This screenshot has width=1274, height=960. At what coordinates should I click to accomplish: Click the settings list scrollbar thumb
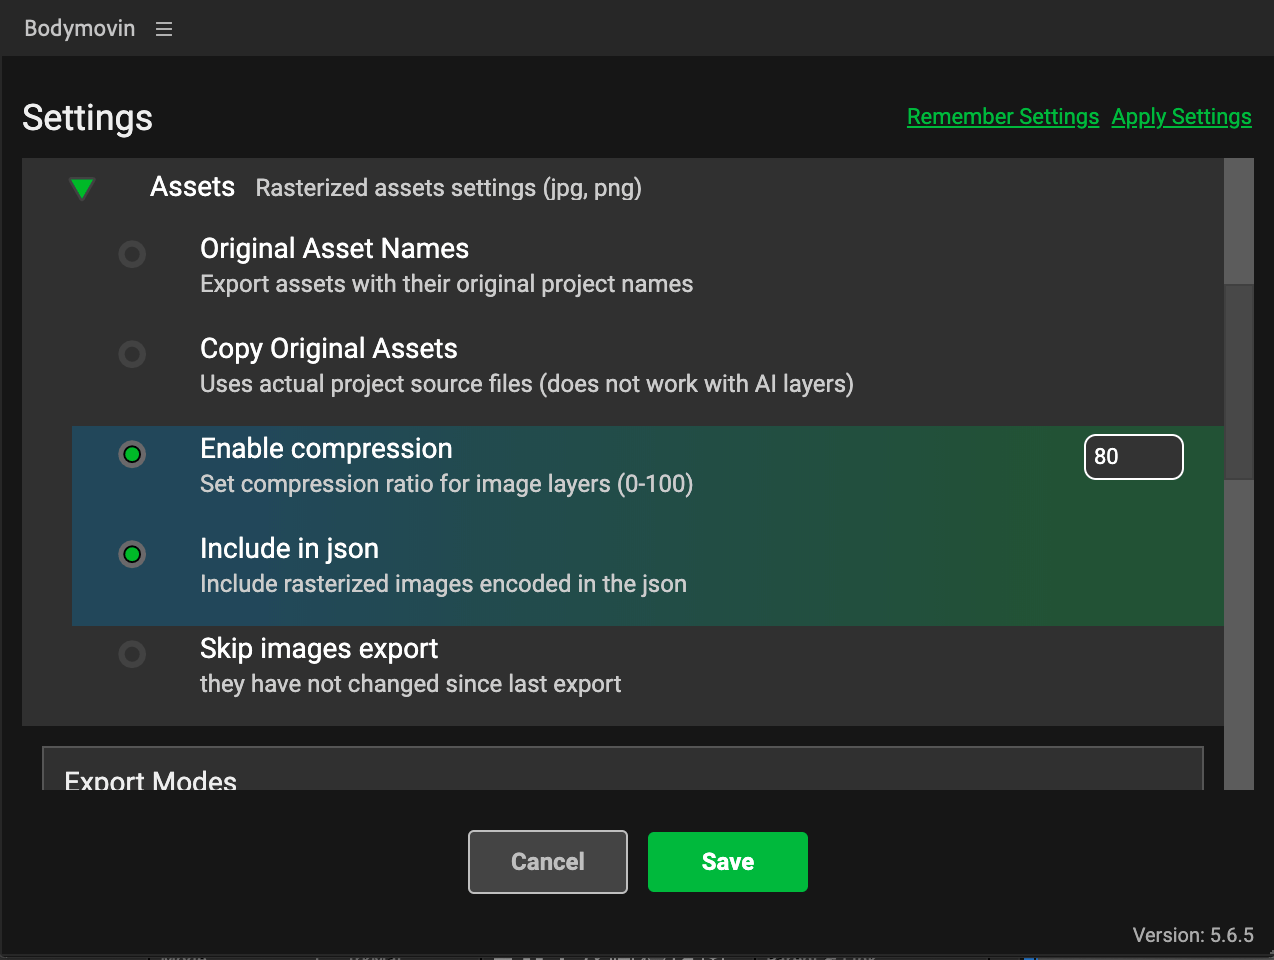[x=1239, y=380]
